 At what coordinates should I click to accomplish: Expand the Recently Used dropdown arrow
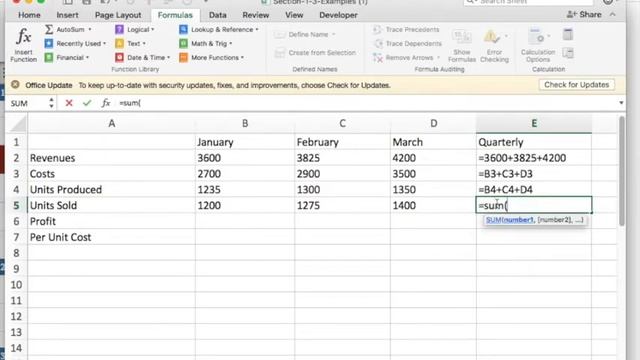(x=104, y=44)
